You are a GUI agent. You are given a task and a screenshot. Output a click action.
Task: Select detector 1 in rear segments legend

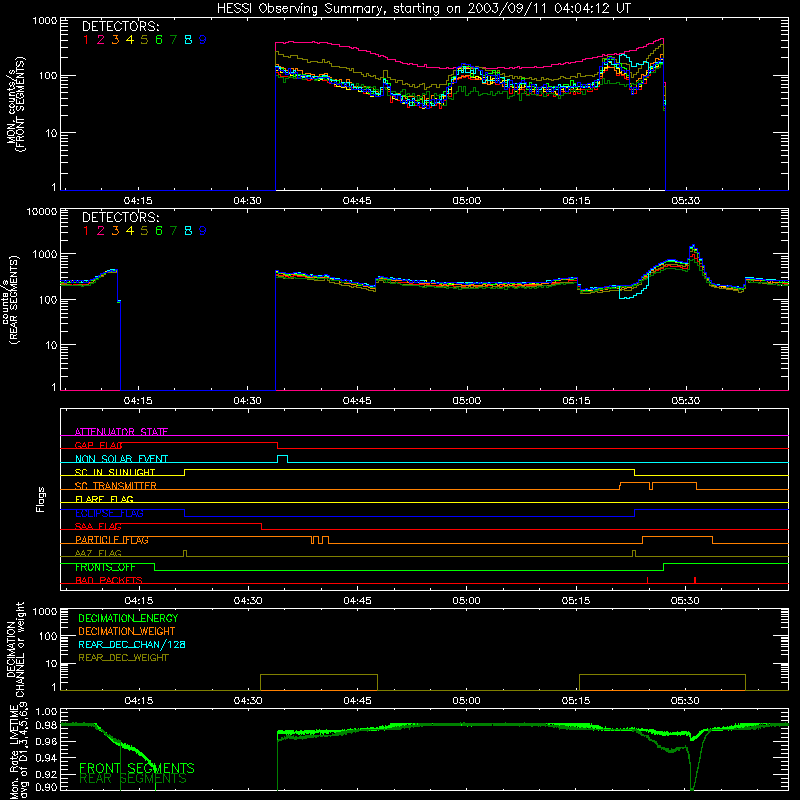point(86,231)
